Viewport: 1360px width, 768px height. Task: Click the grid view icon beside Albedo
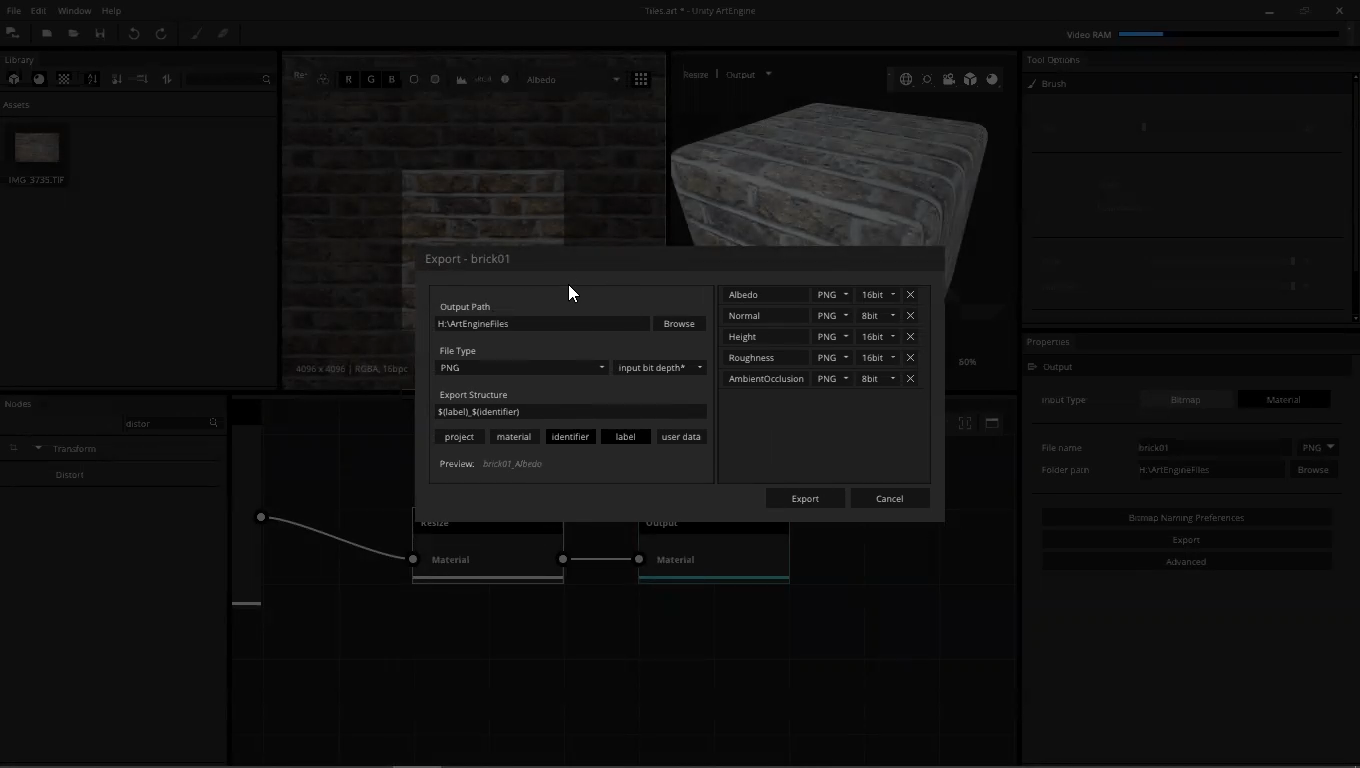pos(641,79)
